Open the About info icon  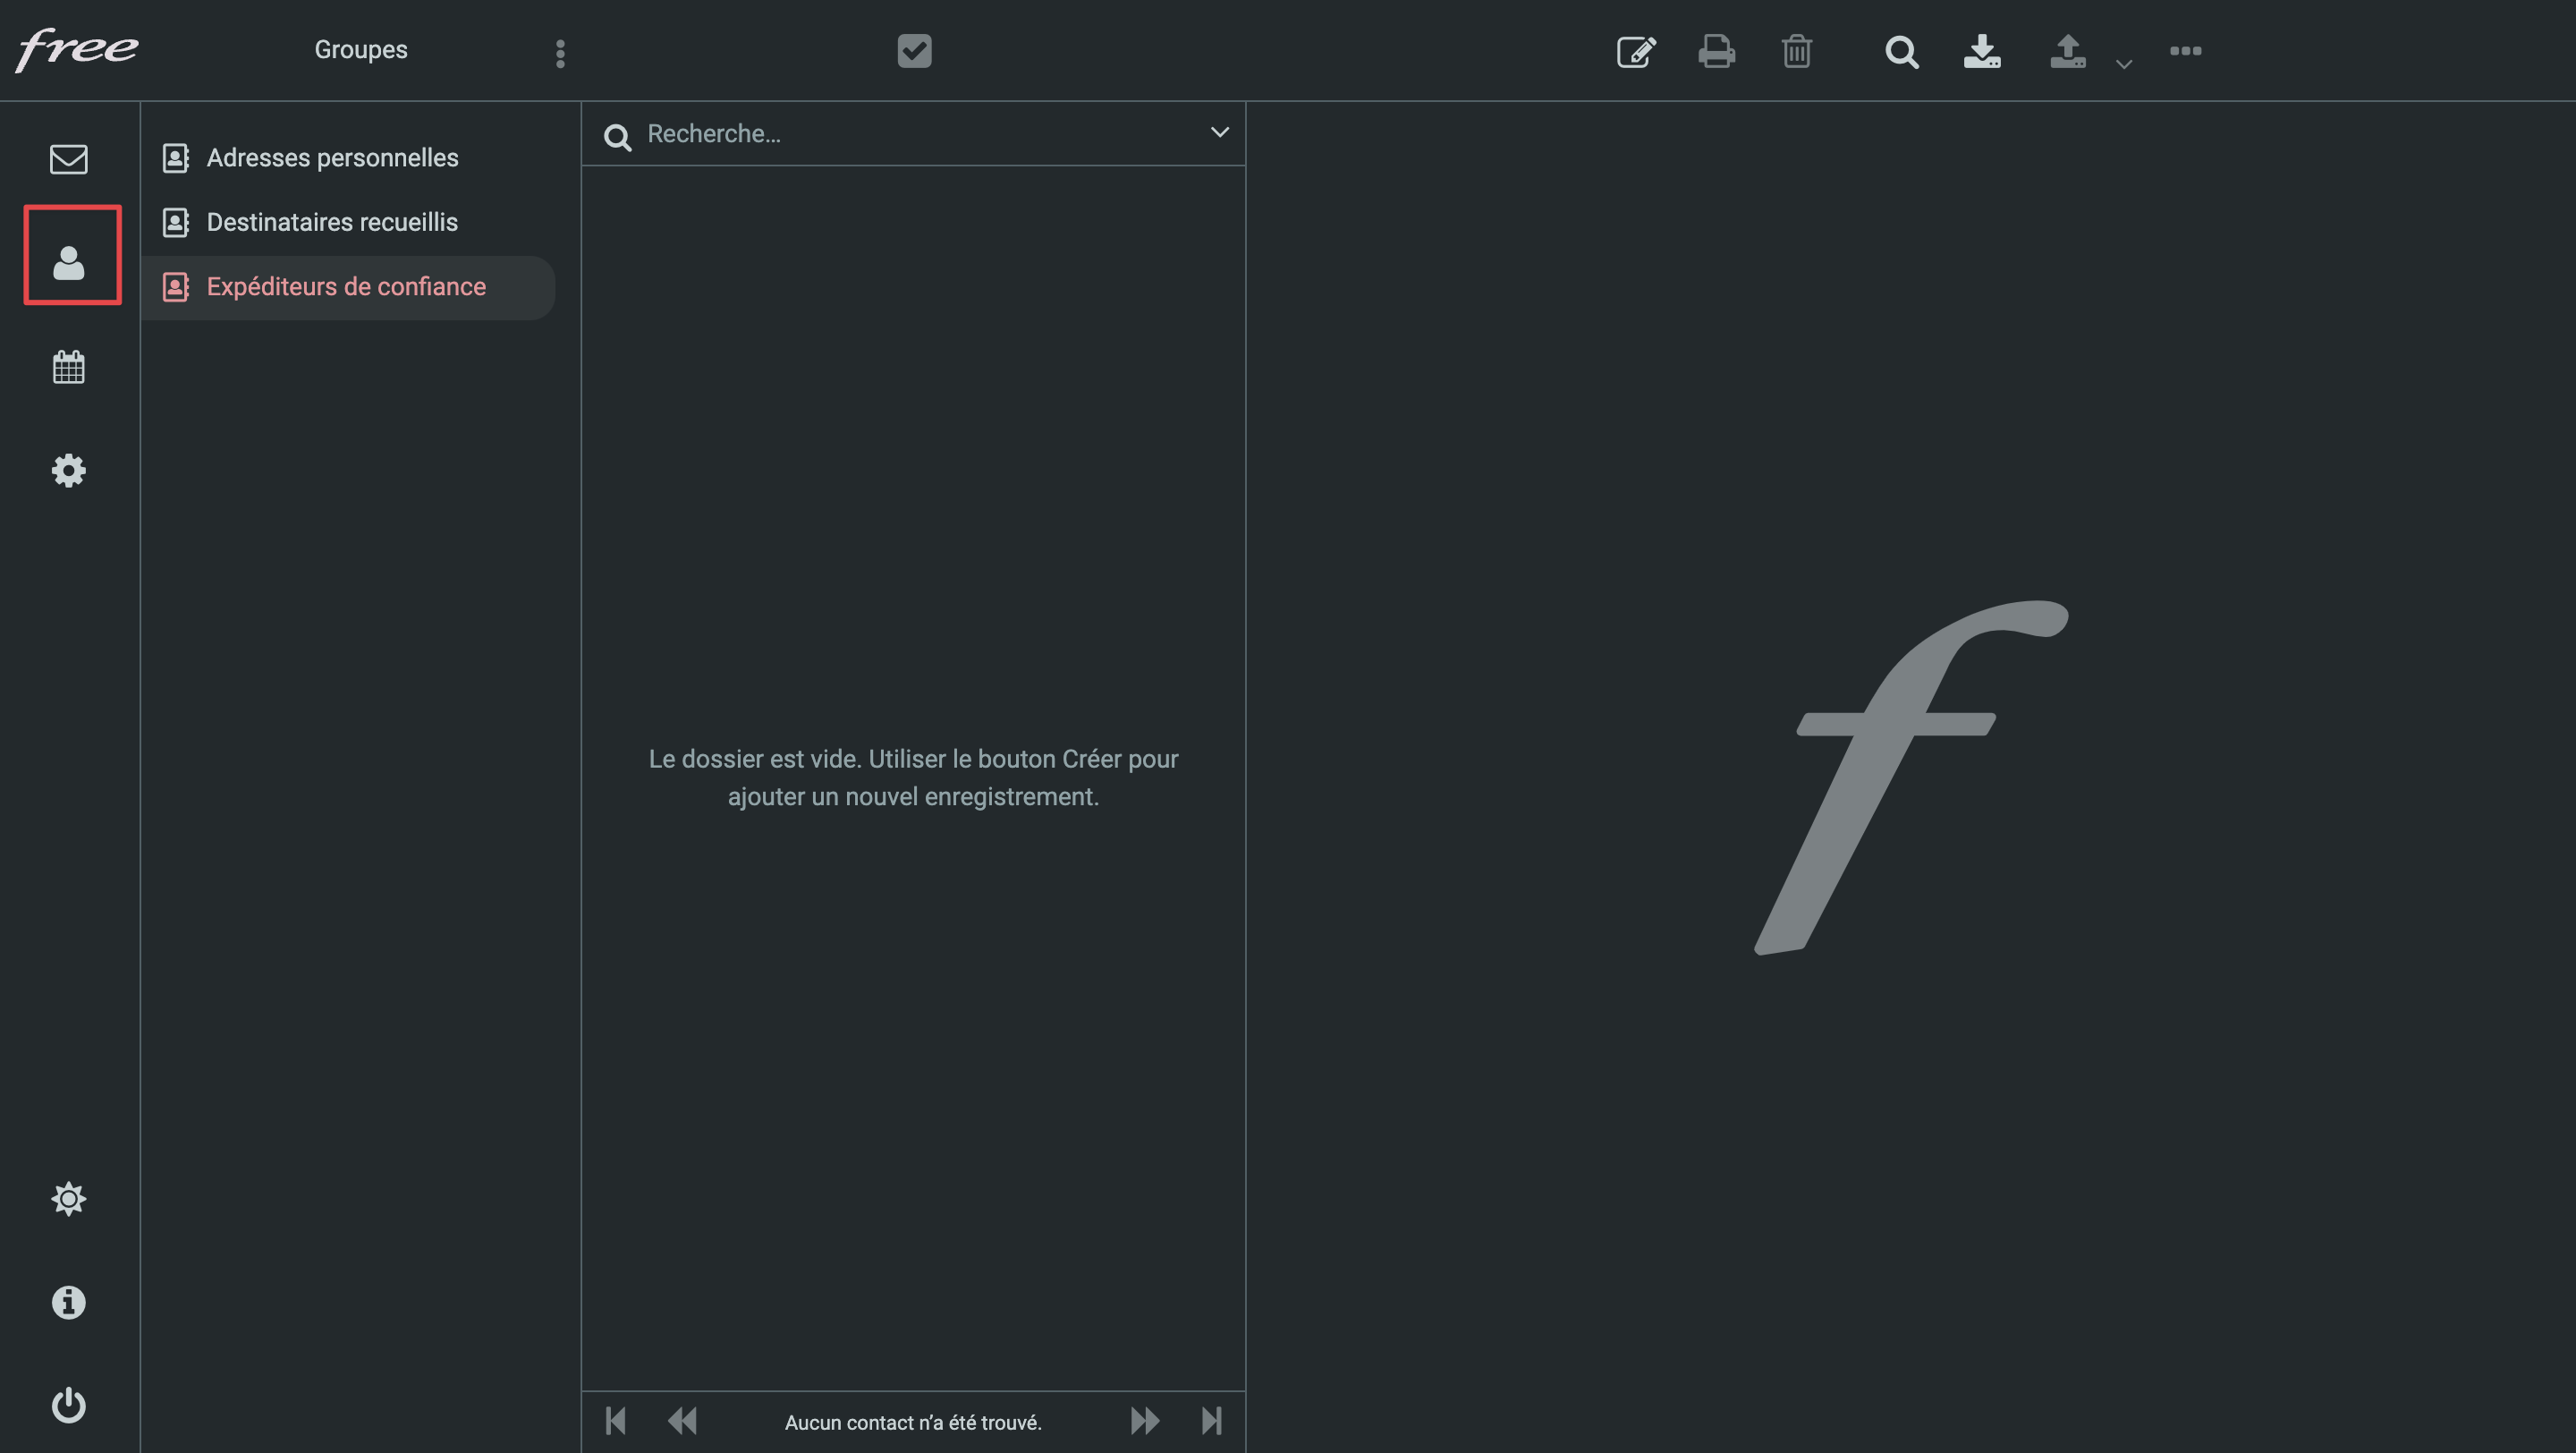(69, 1302)
